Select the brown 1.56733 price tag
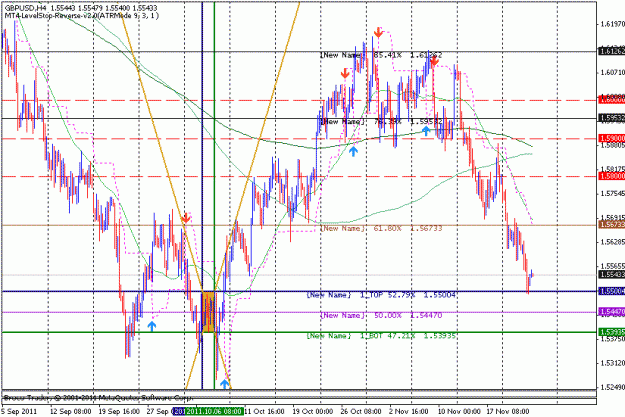Screen dimensions: 625x417 point(612,225)
